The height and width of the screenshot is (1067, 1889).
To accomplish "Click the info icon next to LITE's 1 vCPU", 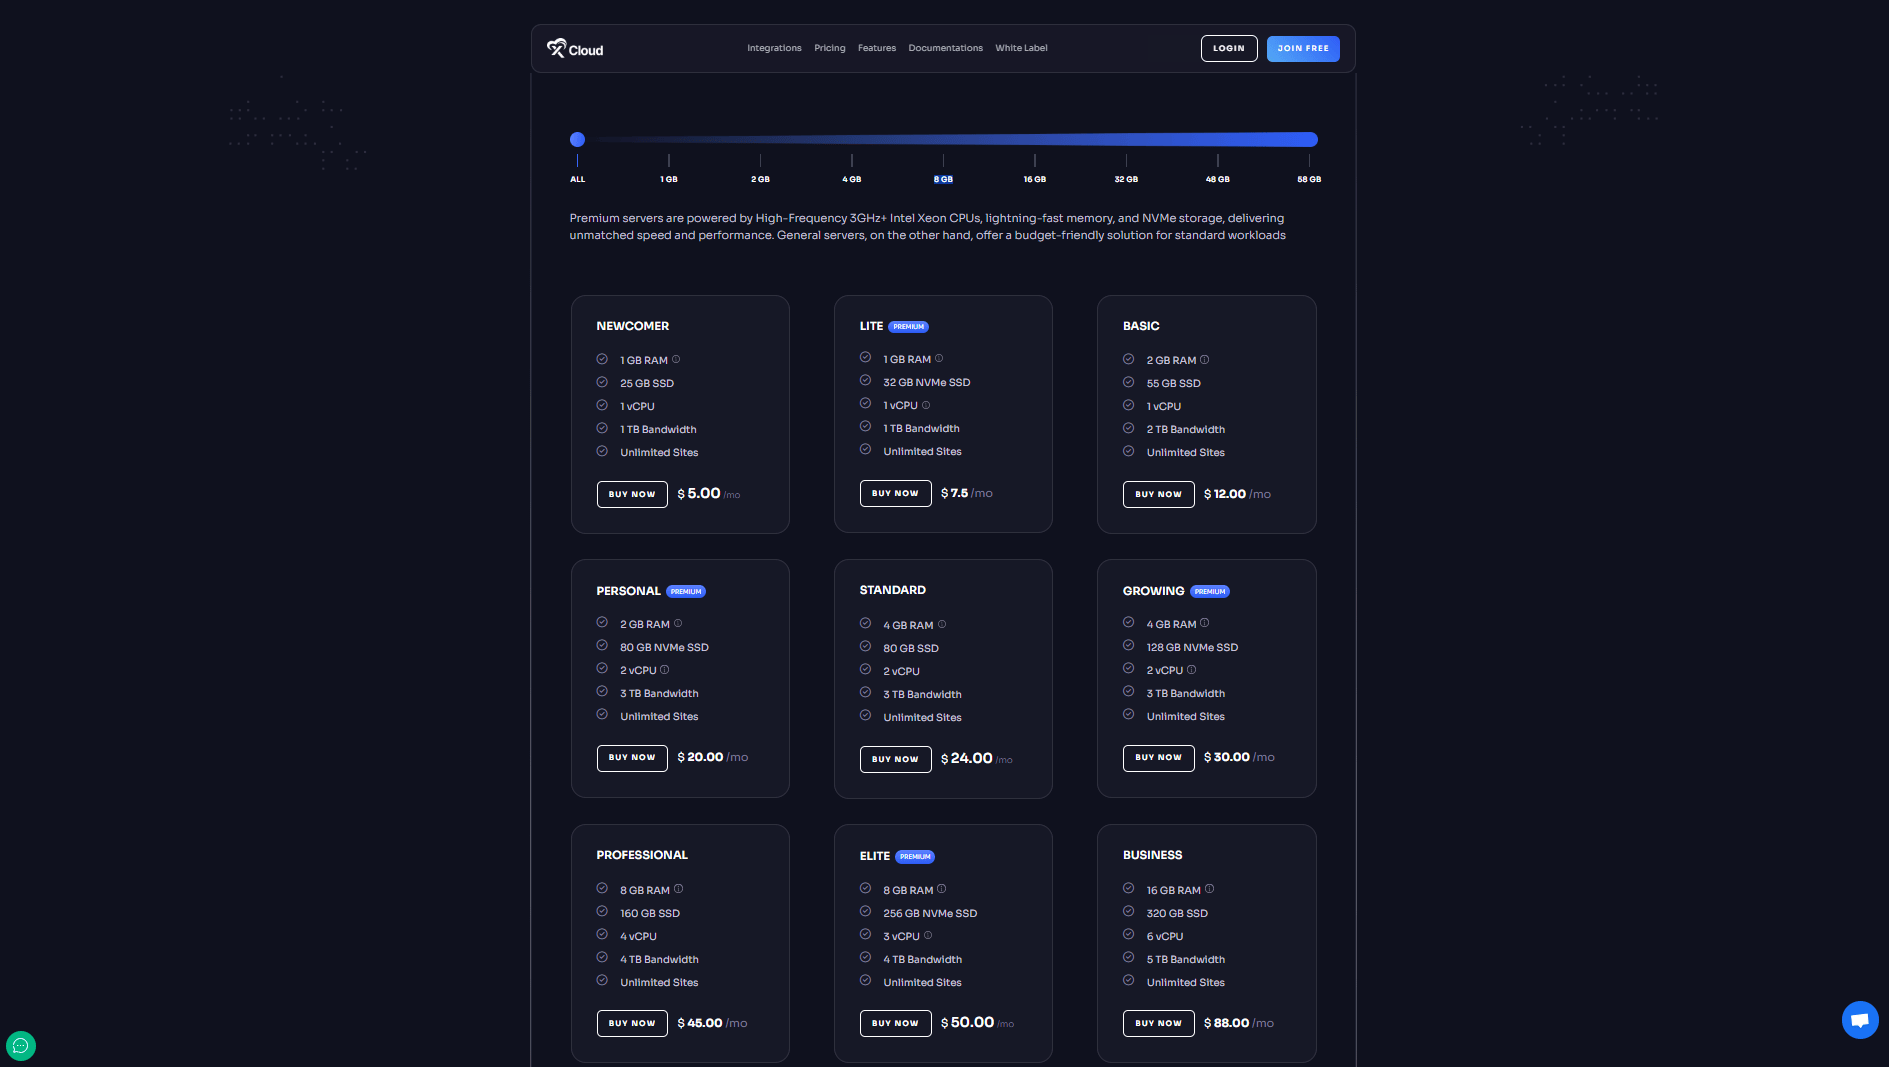I will coord(926,404).
